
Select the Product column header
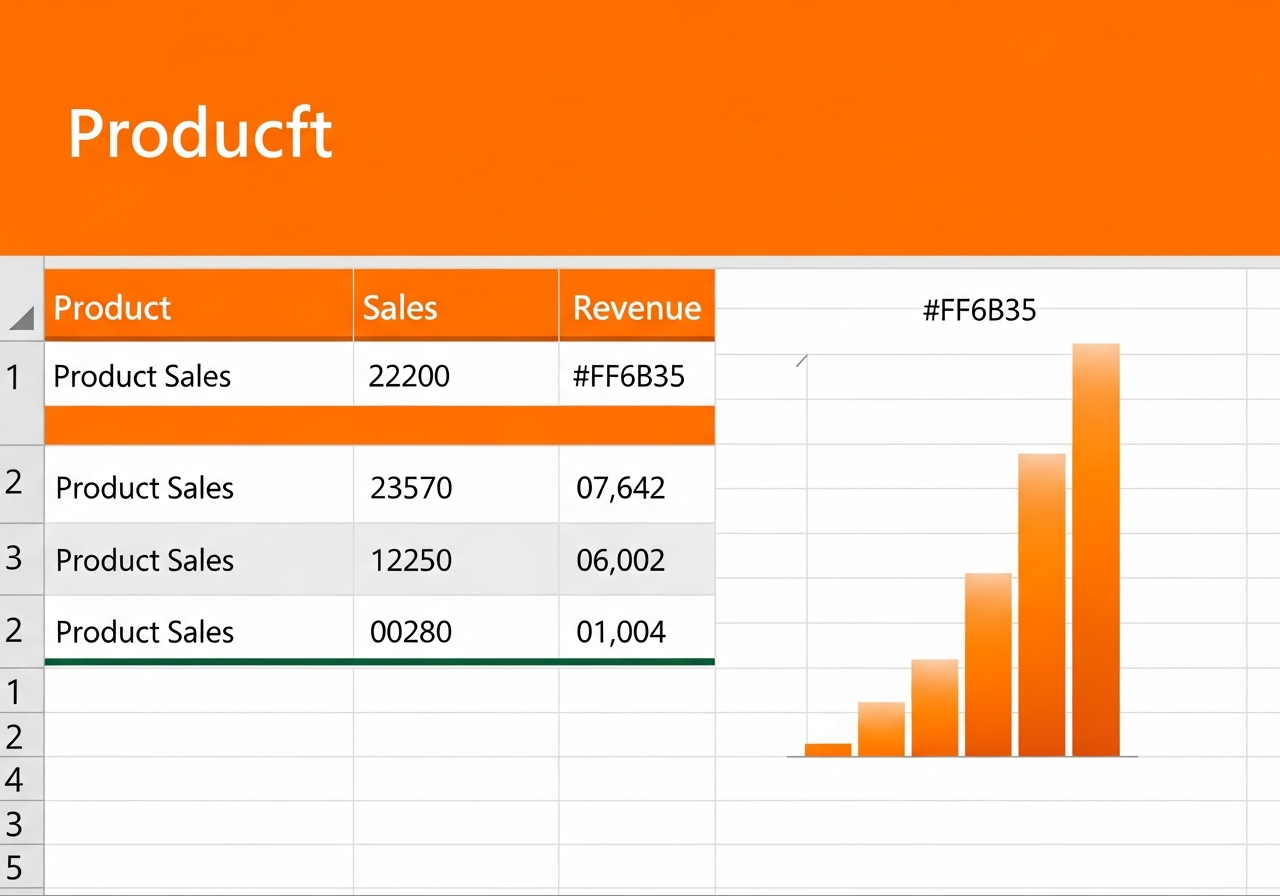[199, 306]
